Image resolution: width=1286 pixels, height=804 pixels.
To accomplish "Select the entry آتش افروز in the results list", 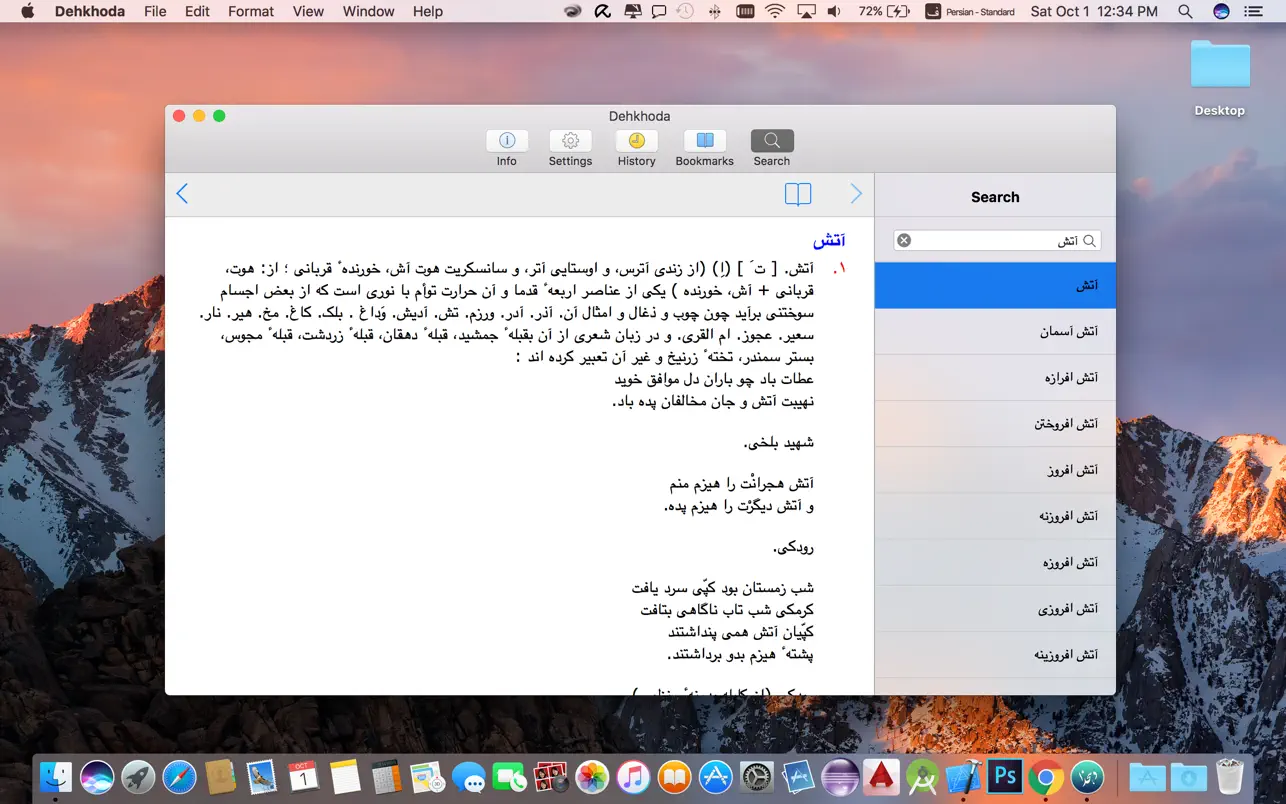I will tap(995, 469).
